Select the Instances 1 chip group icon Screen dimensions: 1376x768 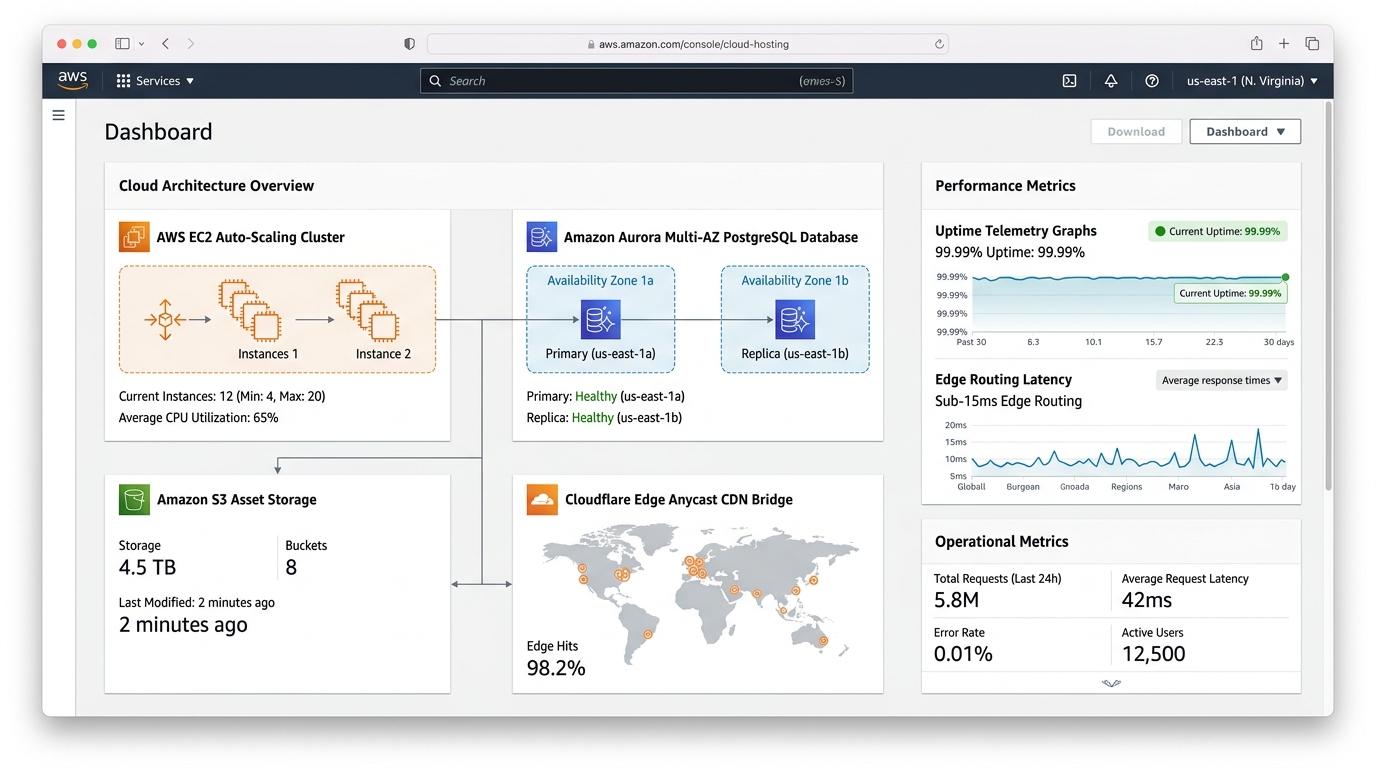(x=250, y=310)
